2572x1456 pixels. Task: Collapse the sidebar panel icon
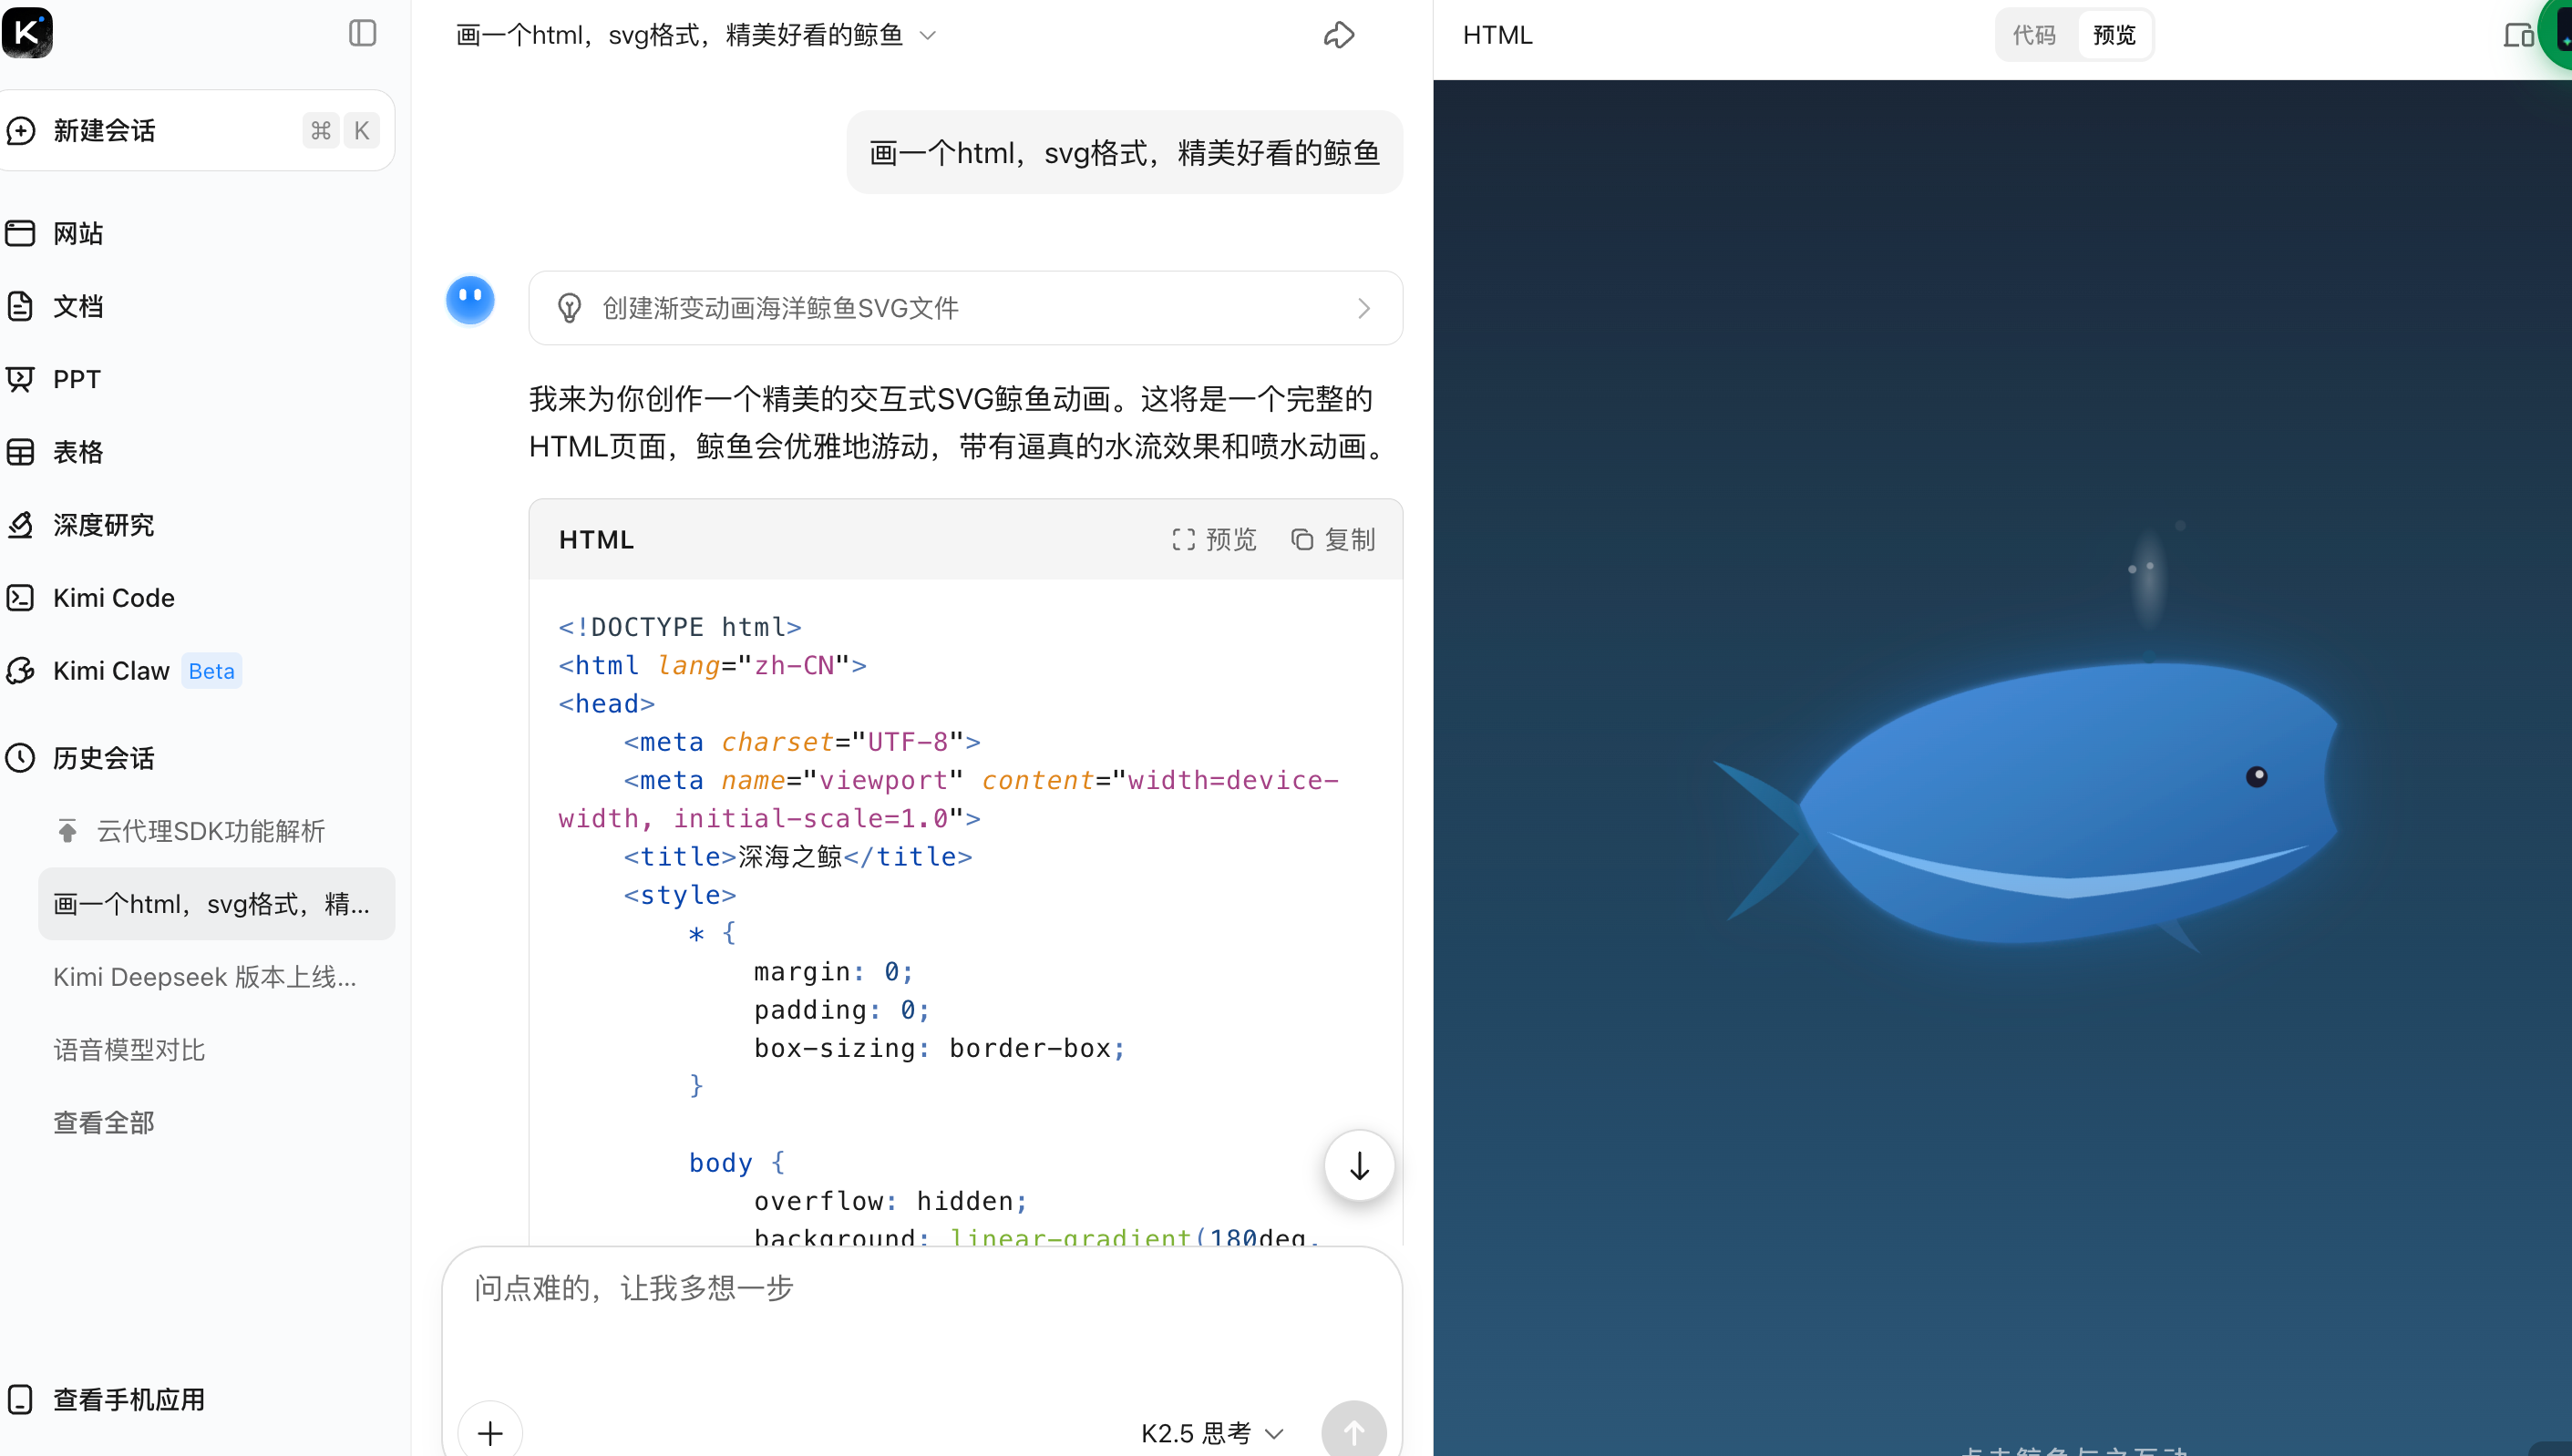362,34
